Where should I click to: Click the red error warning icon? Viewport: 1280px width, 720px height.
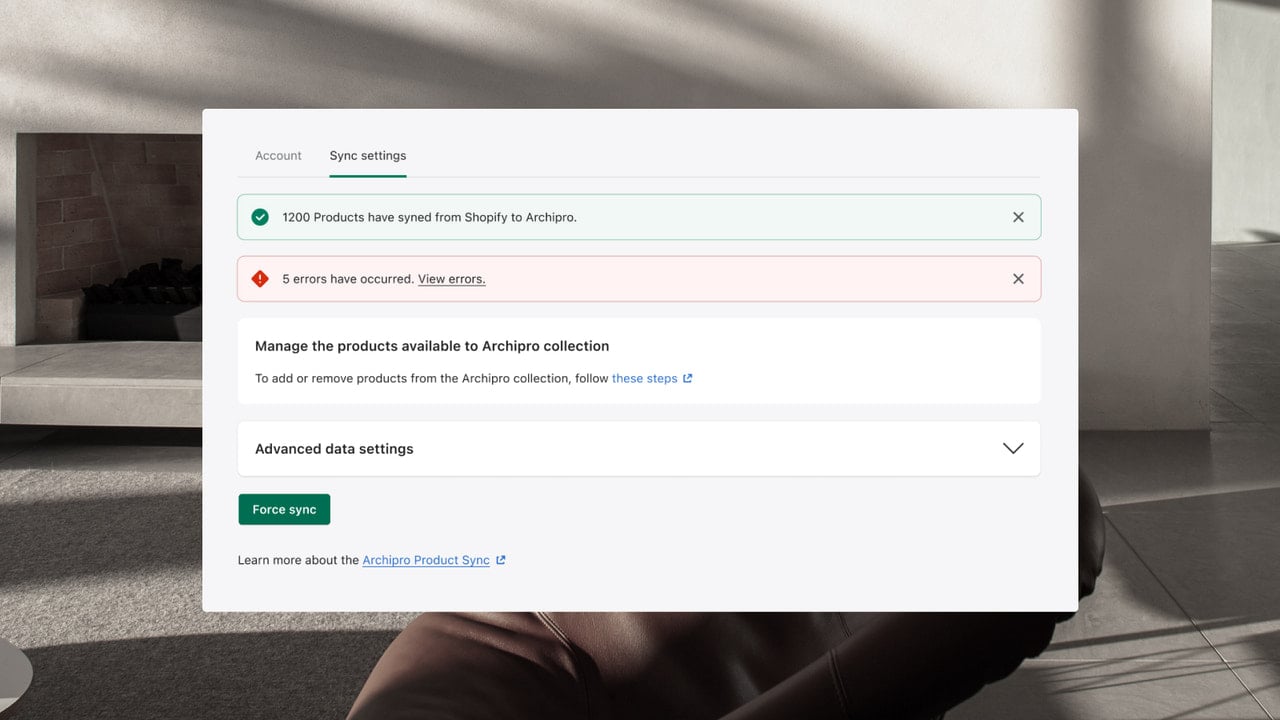tap(260, 279)
